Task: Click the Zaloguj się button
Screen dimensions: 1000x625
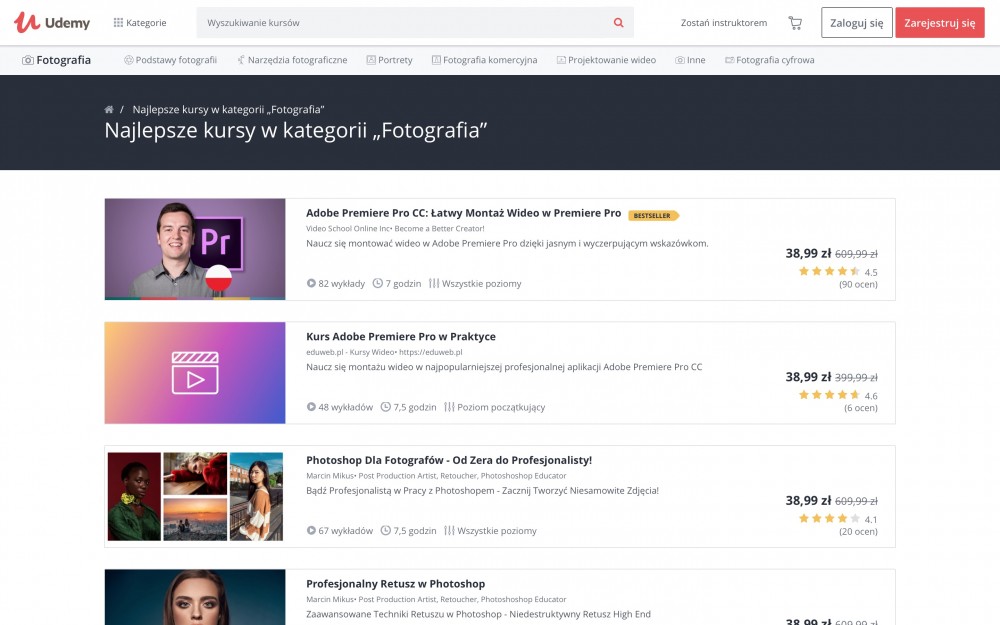Action: (x=857, y=23)
